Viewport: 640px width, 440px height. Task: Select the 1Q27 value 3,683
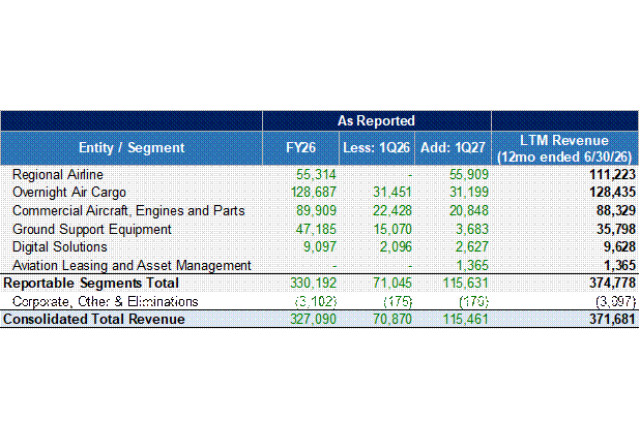(472, 229)
